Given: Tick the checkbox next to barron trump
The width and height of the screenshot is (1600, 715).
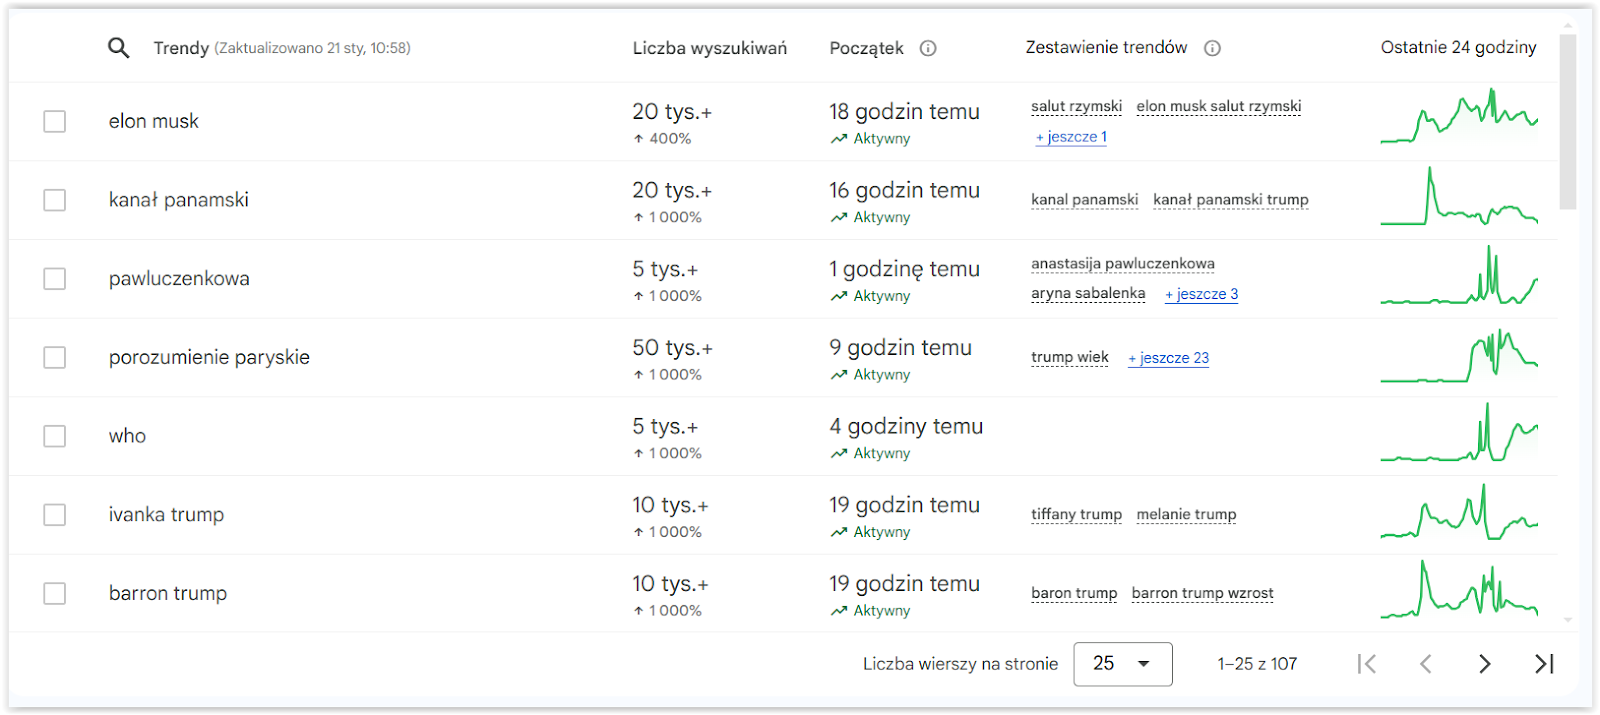Looking at the screenshot, I should tap(55, 594).
